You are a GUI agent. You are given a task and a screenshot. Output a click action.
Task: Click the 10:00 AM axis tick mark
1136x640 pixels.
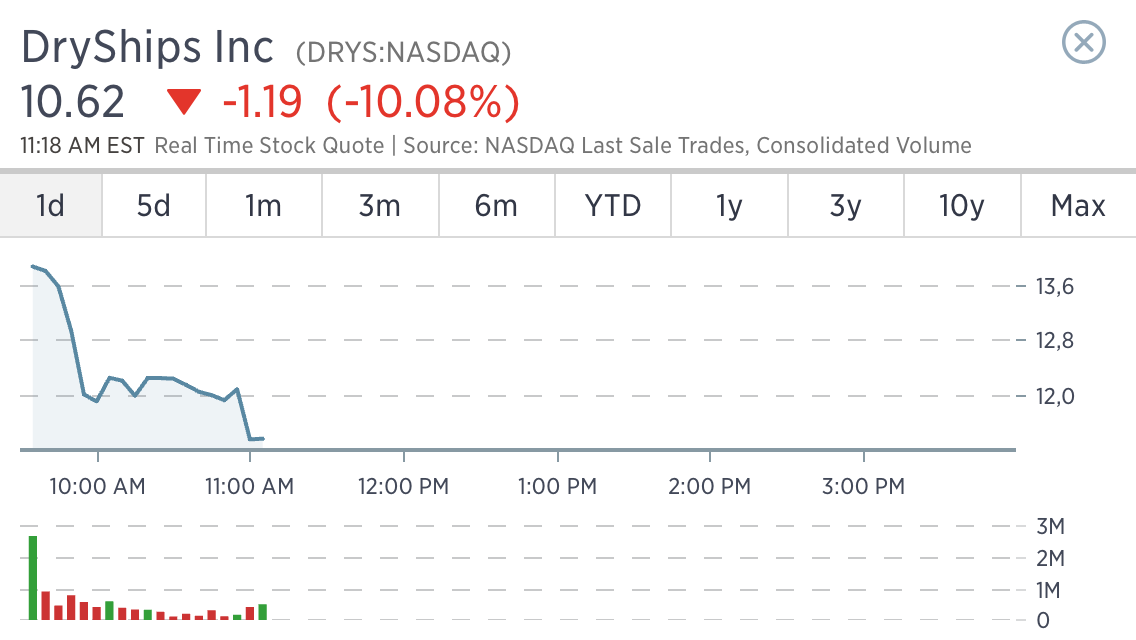98,456
